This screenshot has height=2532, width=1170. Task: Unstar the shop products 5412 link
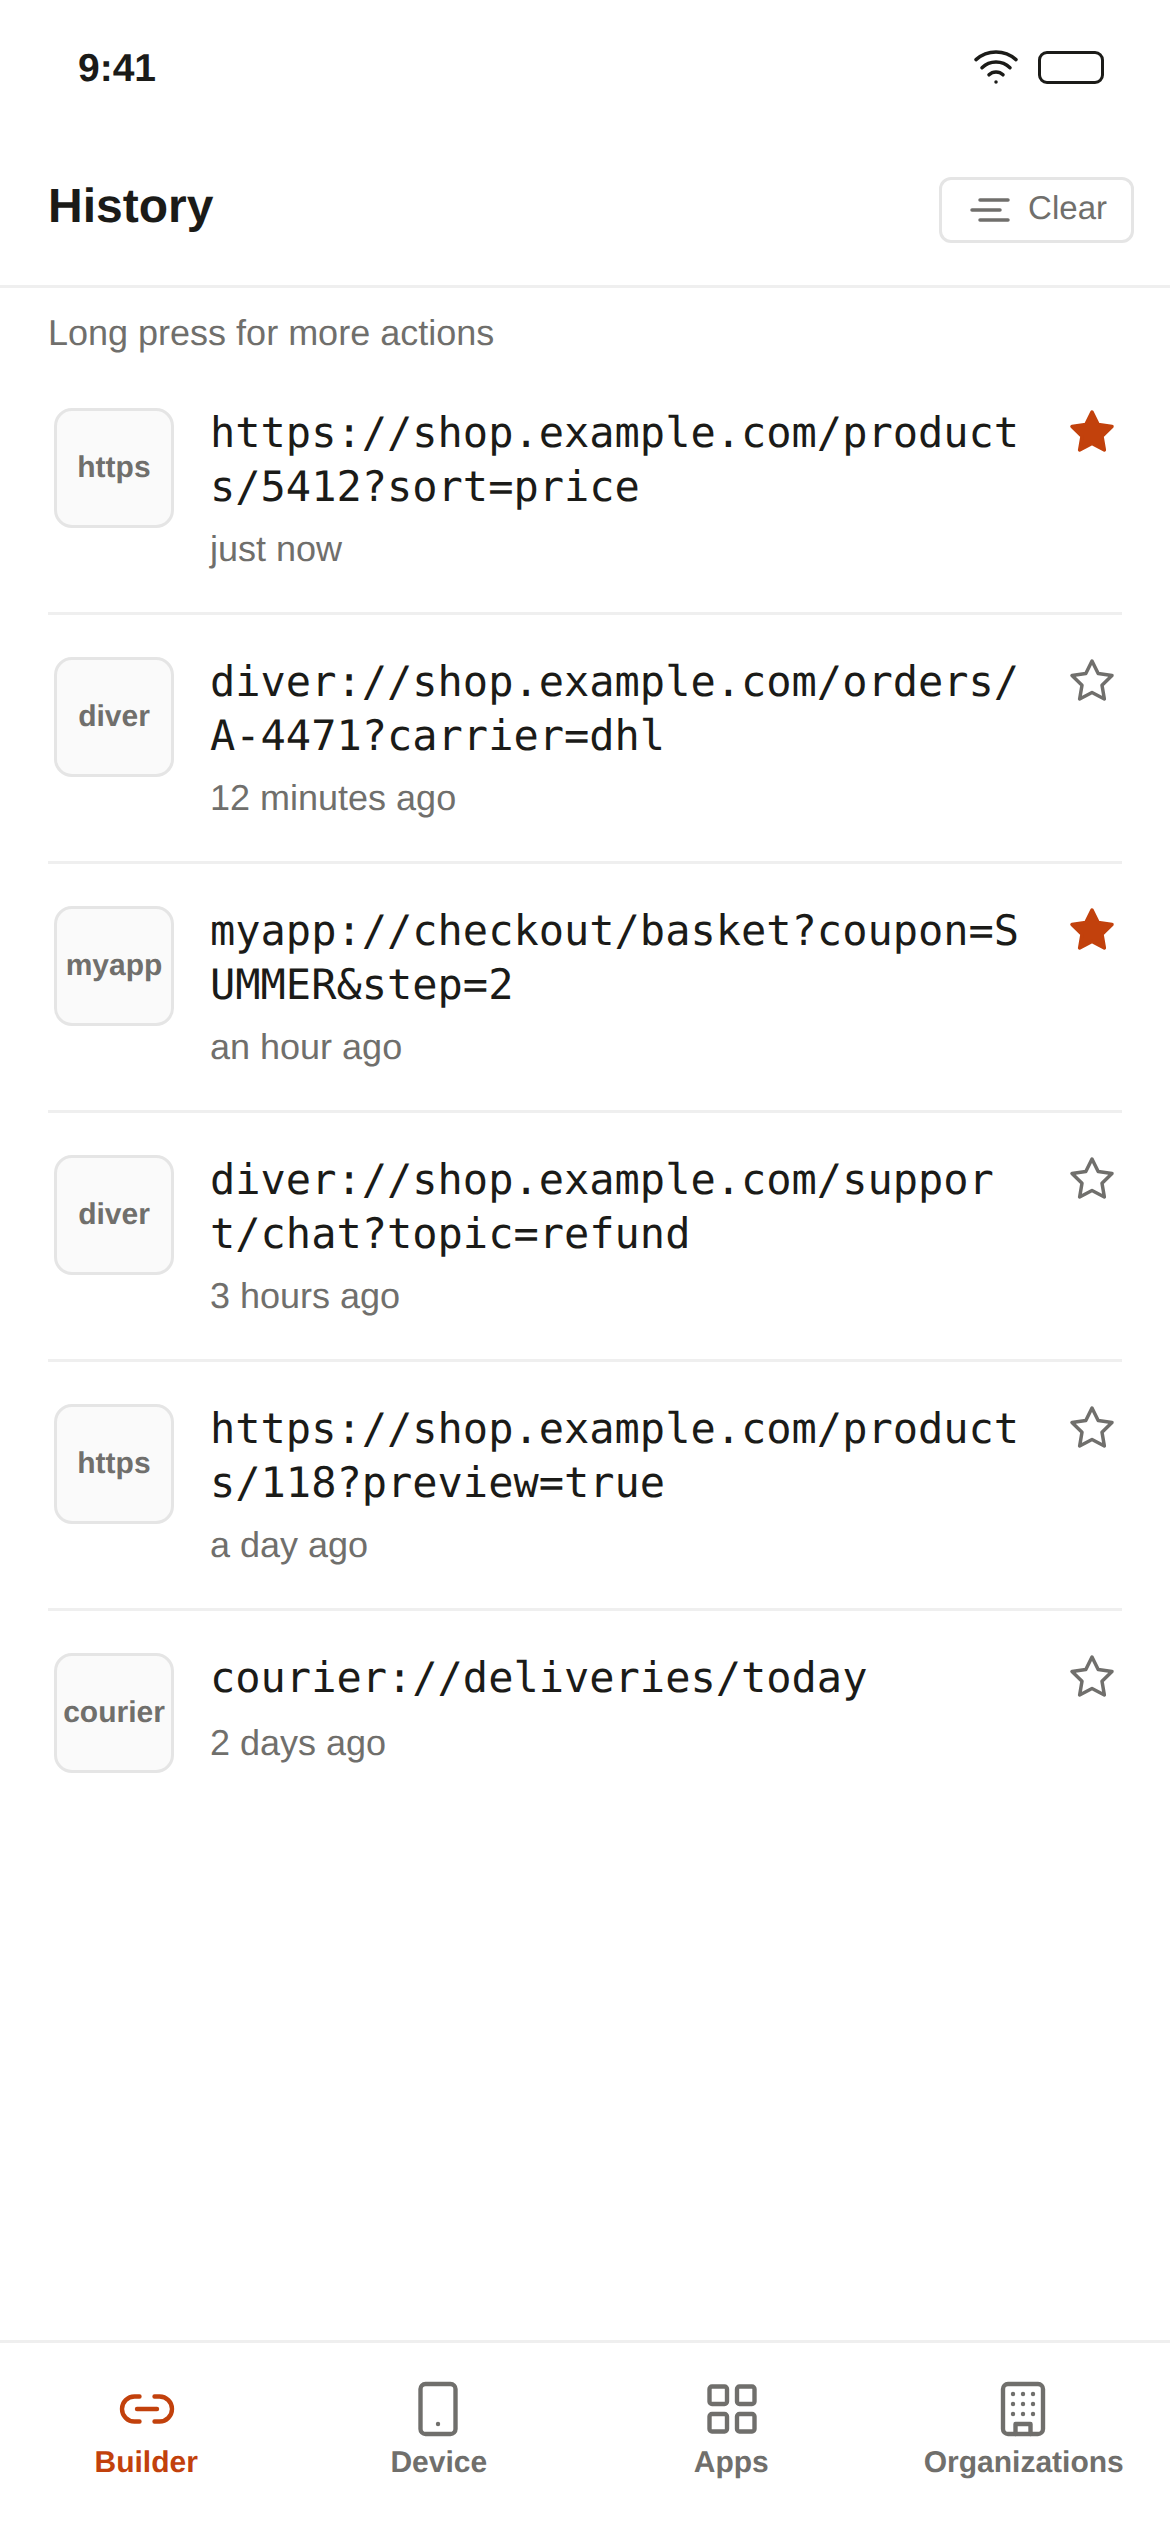coord(1091,432)
